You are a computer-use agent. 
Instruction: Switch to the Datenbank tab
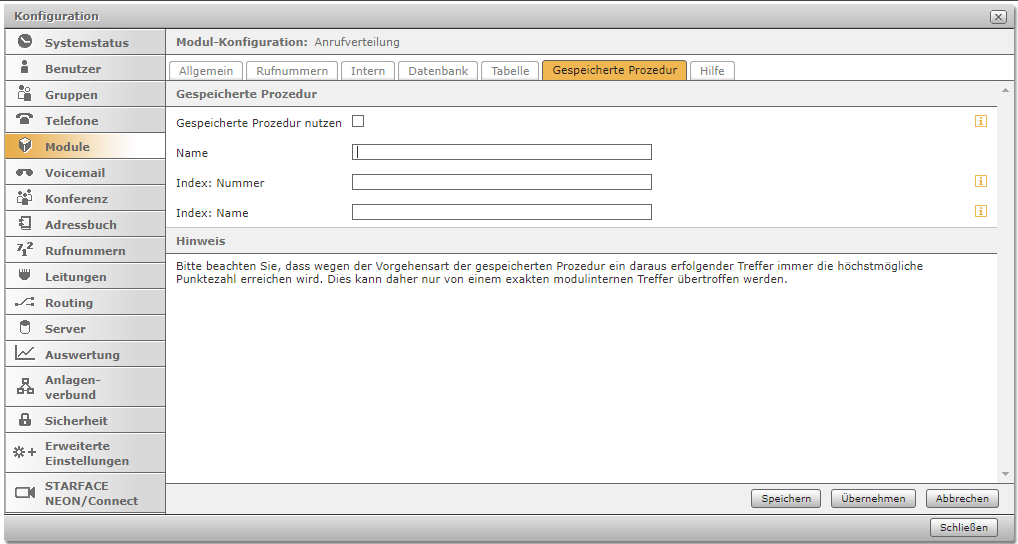[438, 71]
